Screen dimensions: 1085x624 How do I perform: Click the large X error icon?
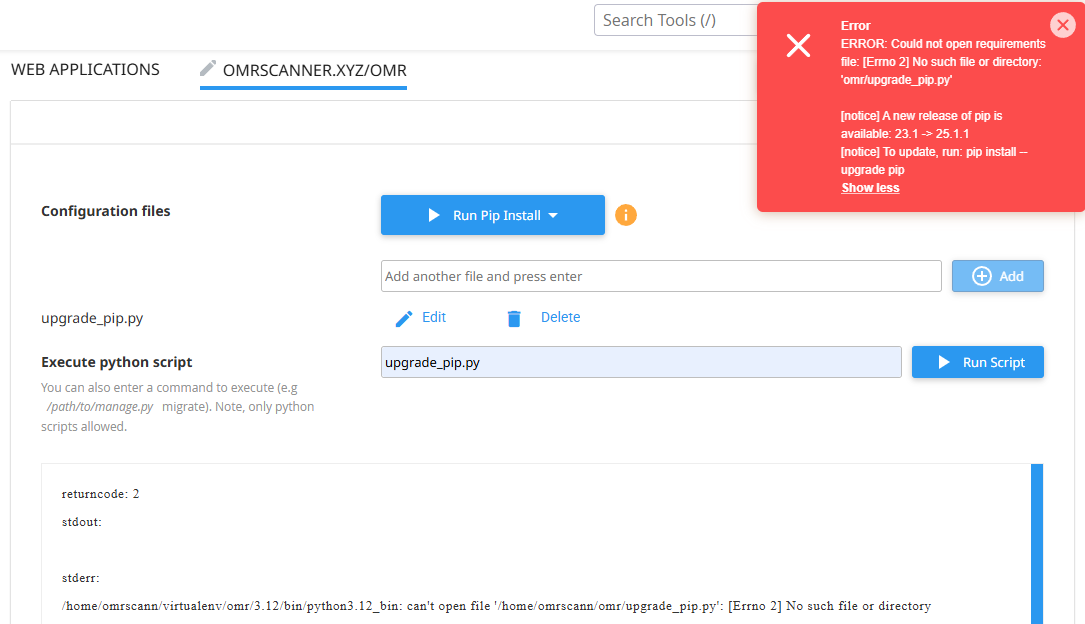point(798,45)
